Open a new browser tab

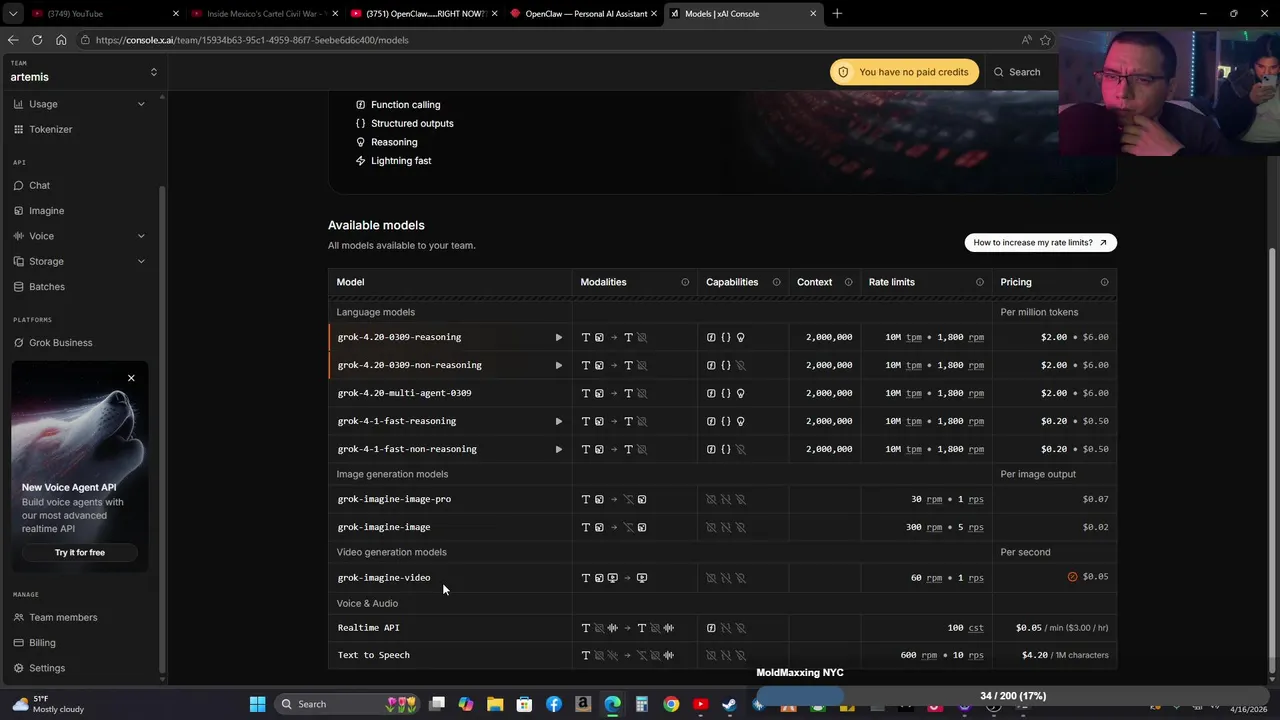tap(837, 14)
